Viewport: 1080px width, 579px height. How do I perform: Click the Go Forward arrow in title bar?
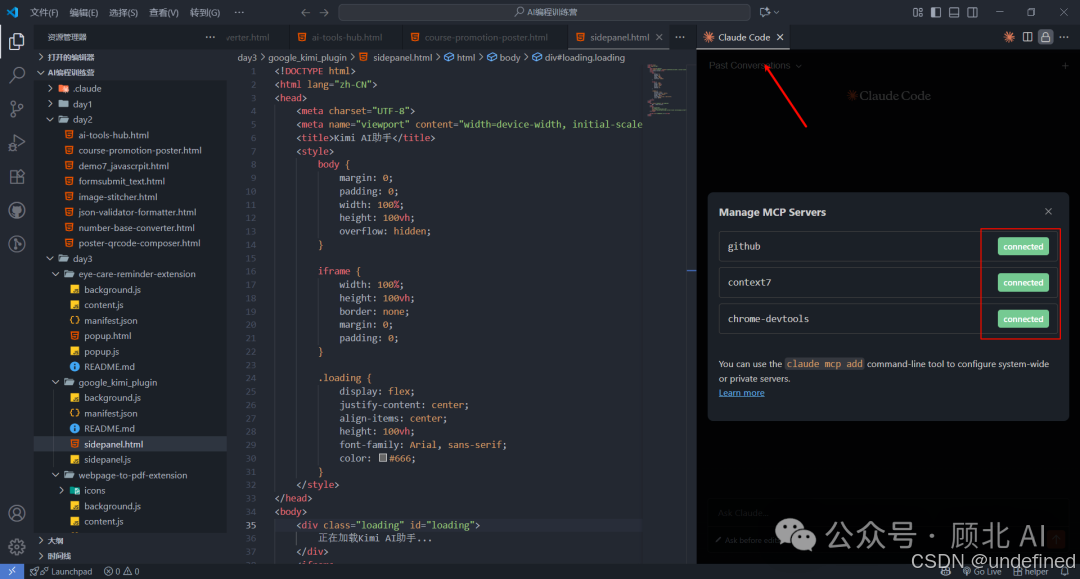324,12
